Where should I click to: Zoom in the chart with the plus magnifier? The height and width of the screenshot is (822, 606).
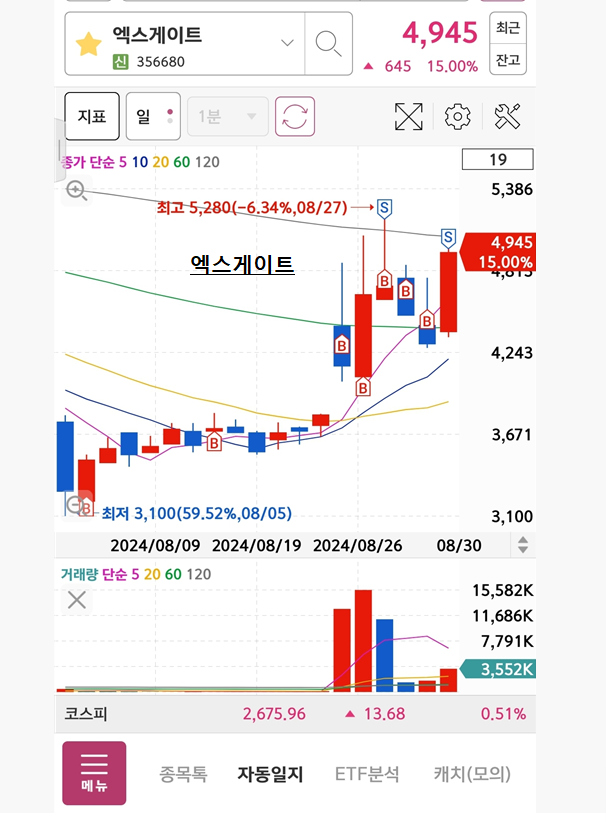click(77, 190)
